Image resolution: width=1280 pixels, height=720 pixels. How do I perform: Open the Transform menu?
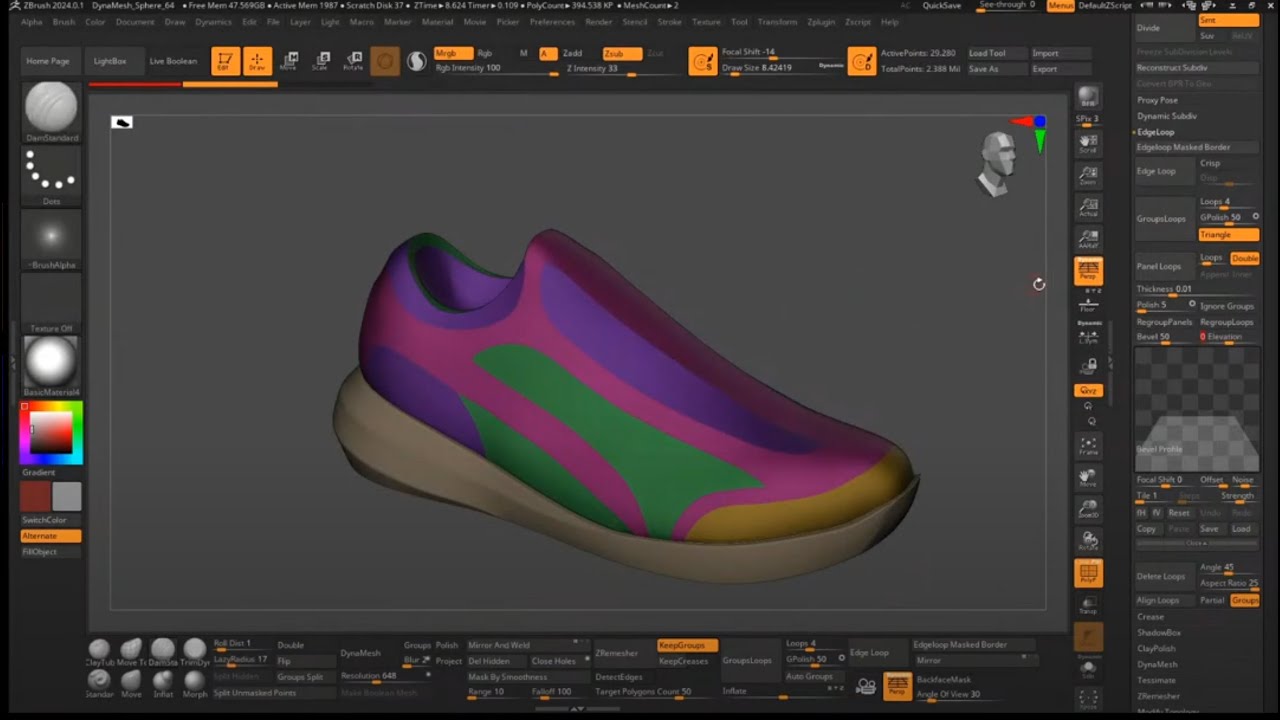[777, 21]
